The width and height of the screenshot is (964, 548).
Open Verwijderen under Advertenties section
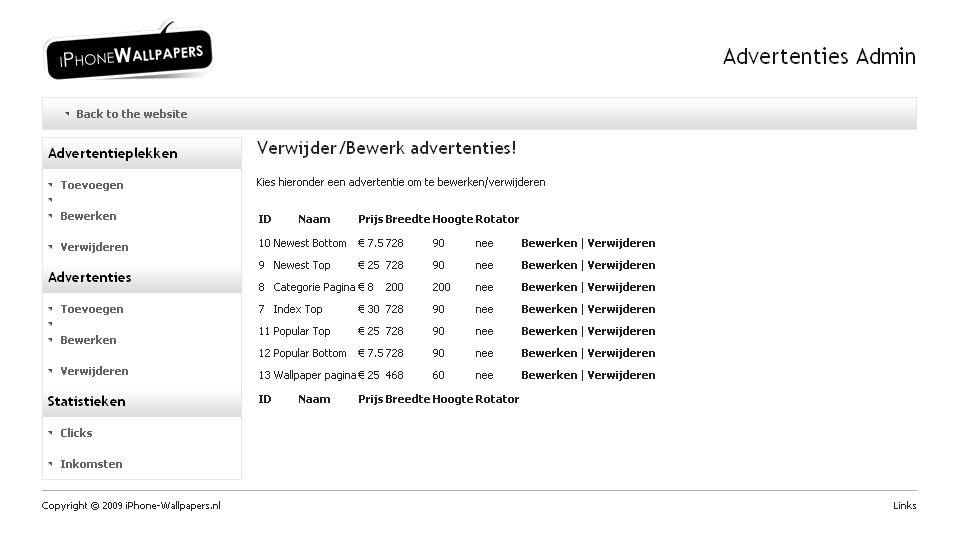point(94,371)
